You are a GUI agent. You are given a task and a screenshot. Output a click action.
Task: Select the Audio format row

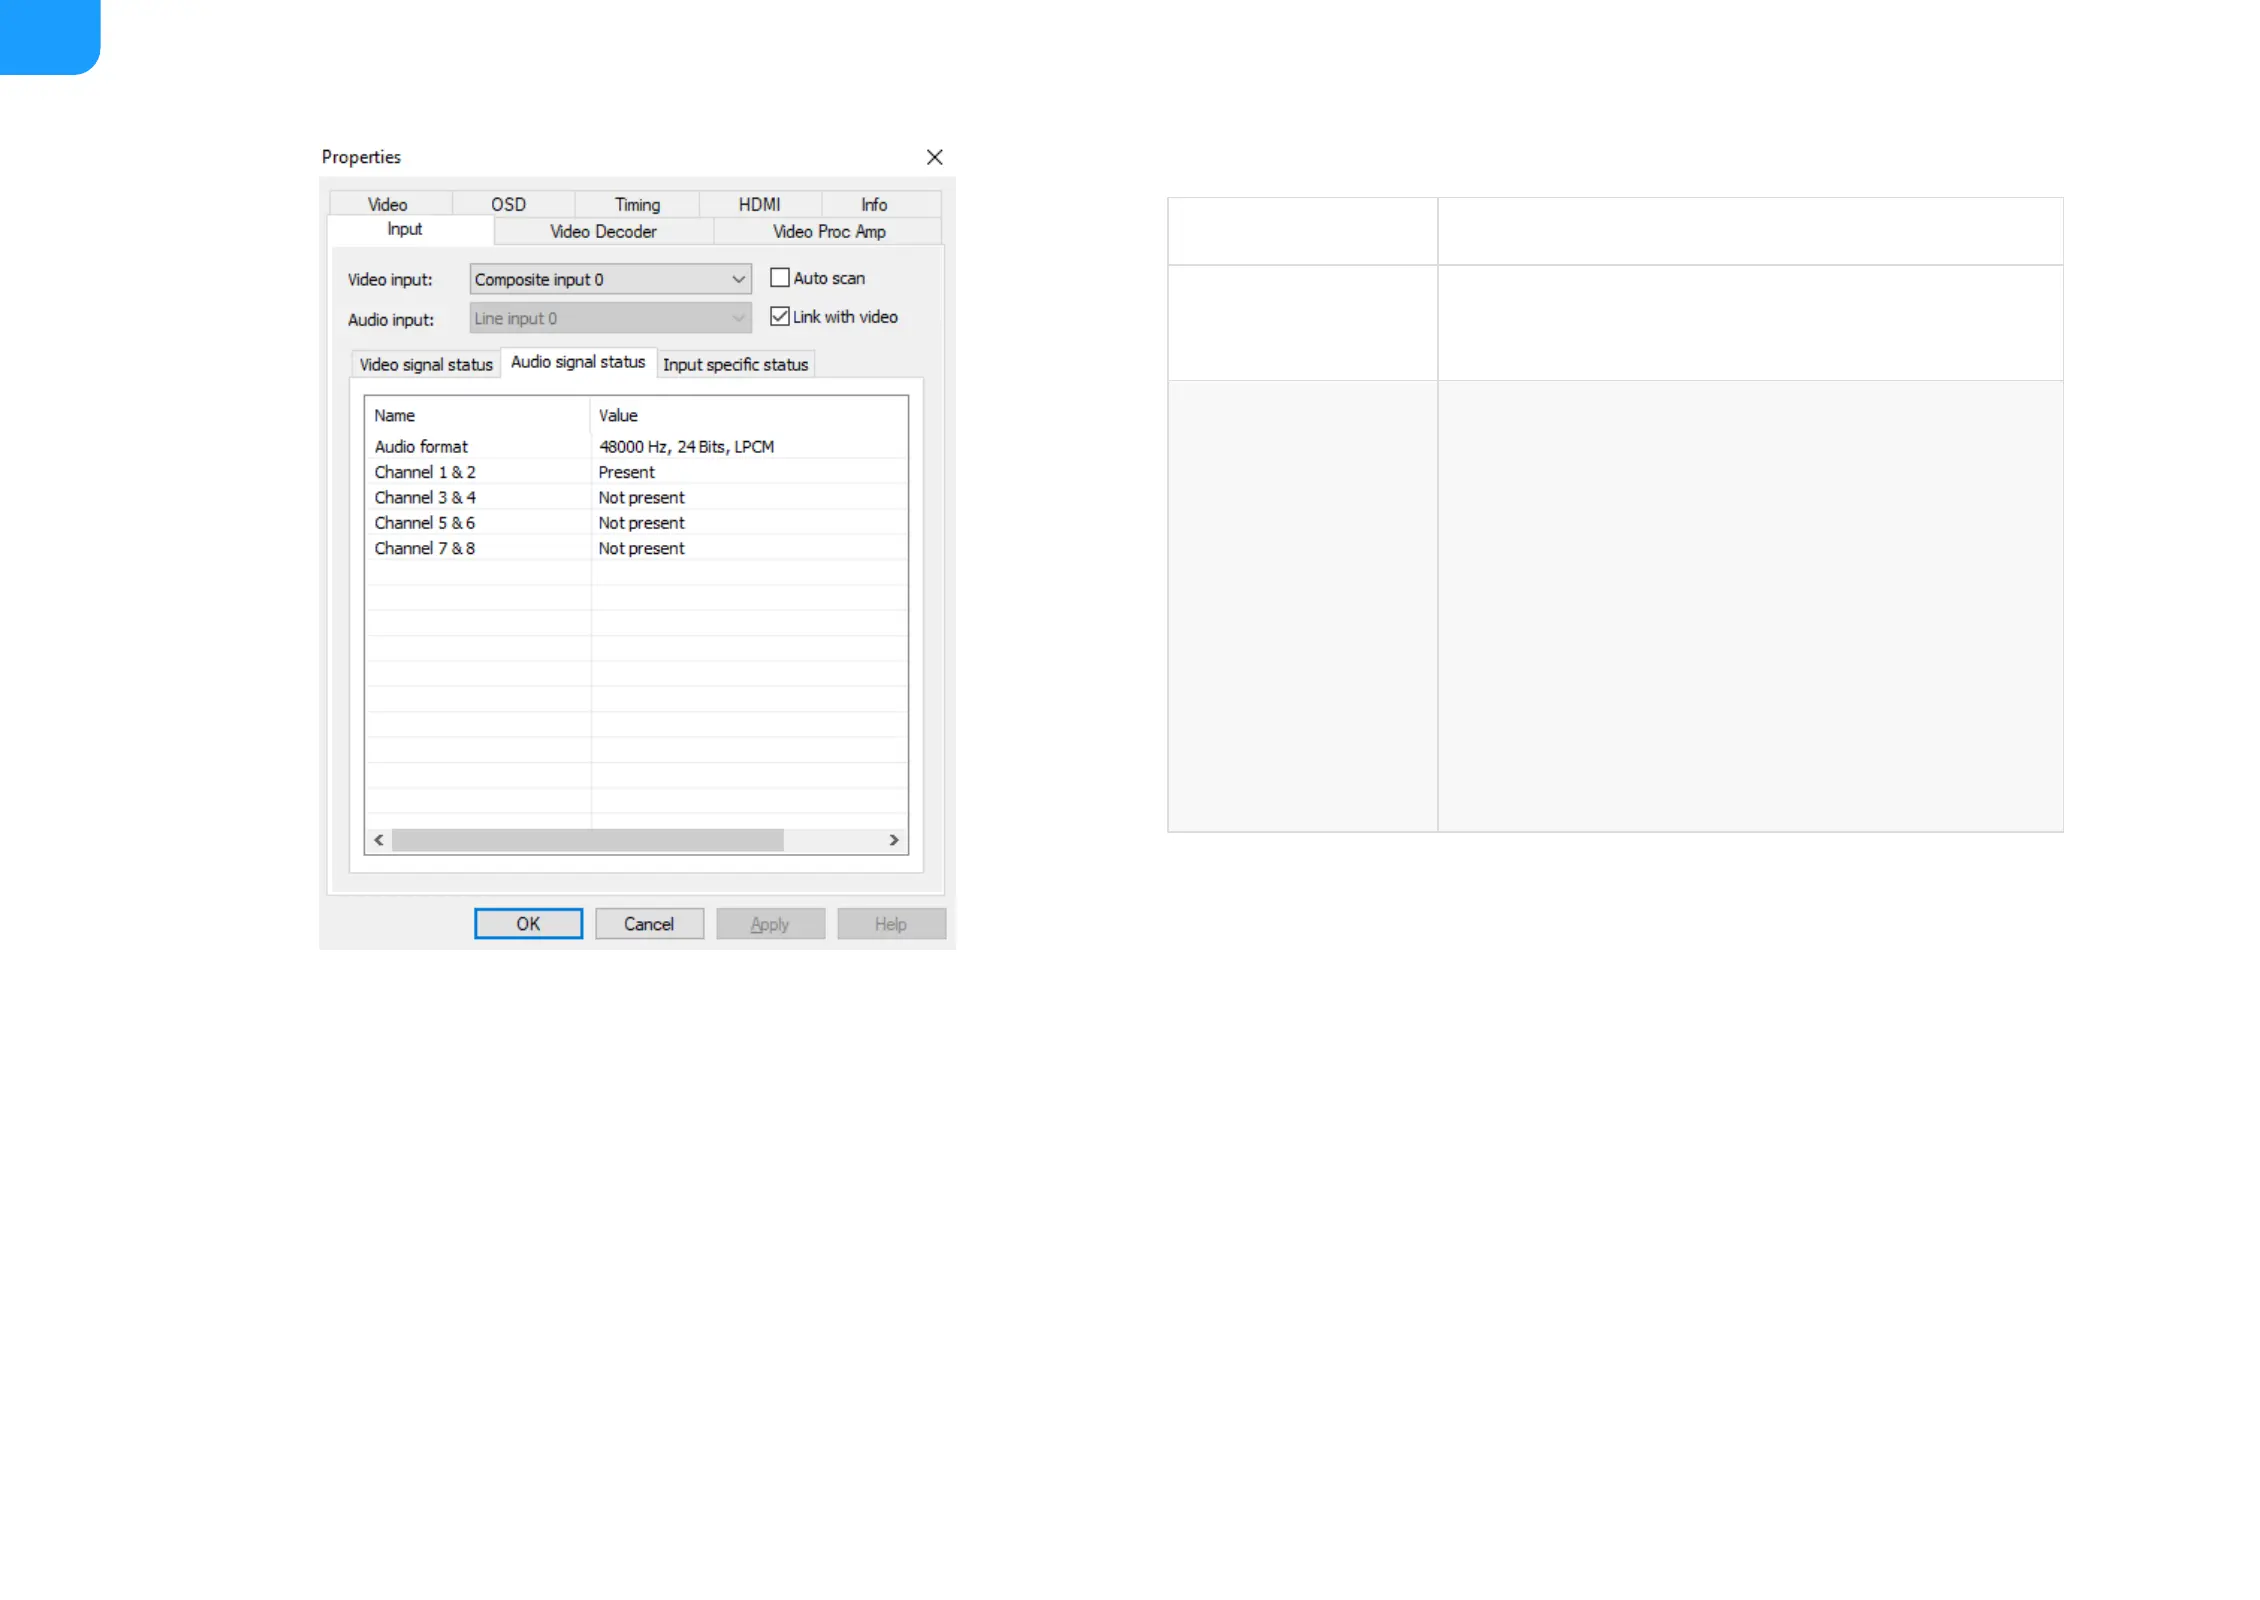point(421,447)
